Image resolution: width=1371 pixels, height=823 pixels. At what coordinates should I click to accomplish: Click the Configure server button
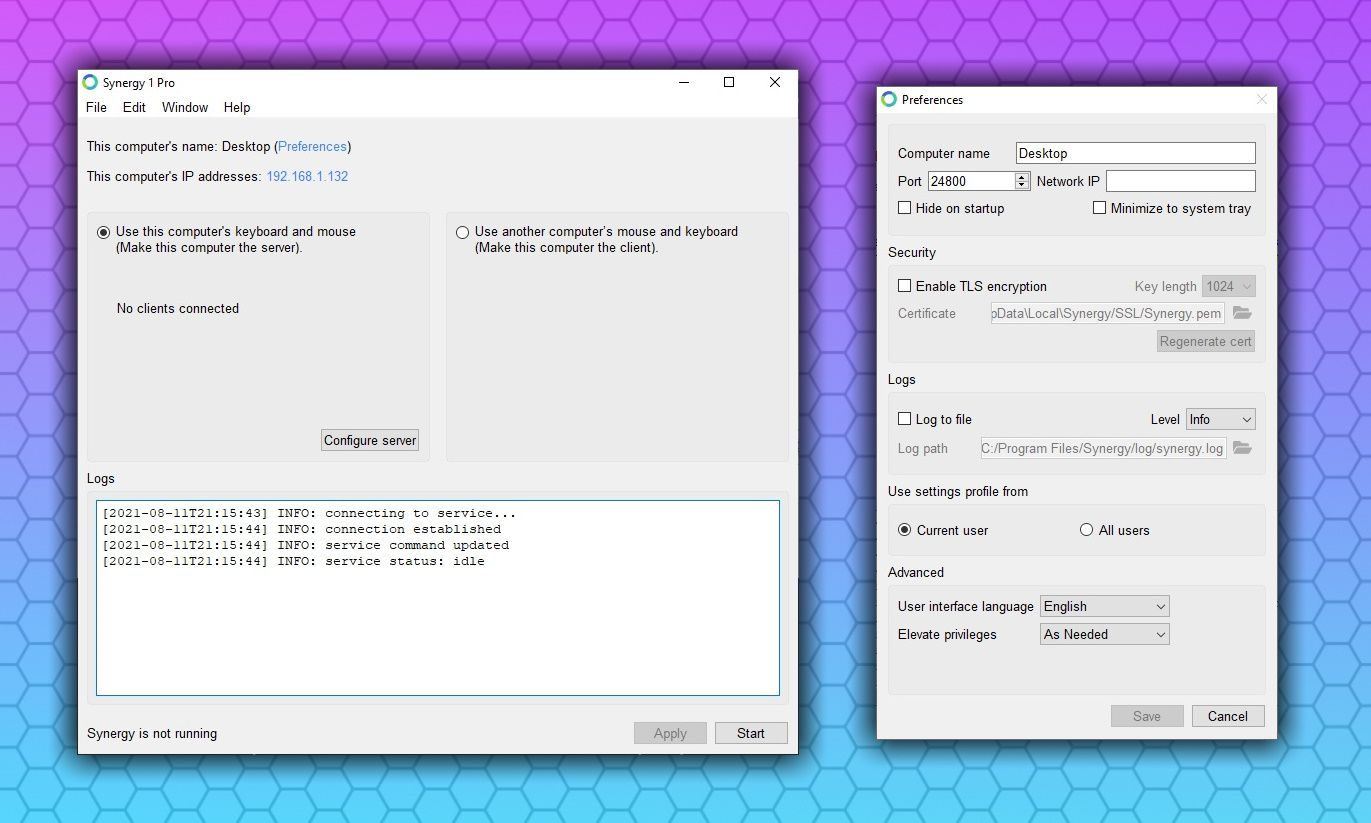coord(370,440)
